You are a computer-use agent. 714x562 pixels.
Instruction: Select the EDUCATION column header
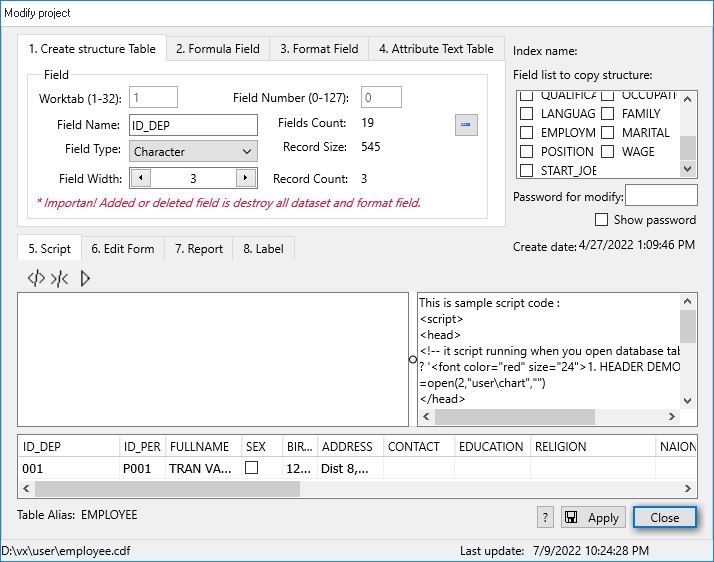click(492, 446)
